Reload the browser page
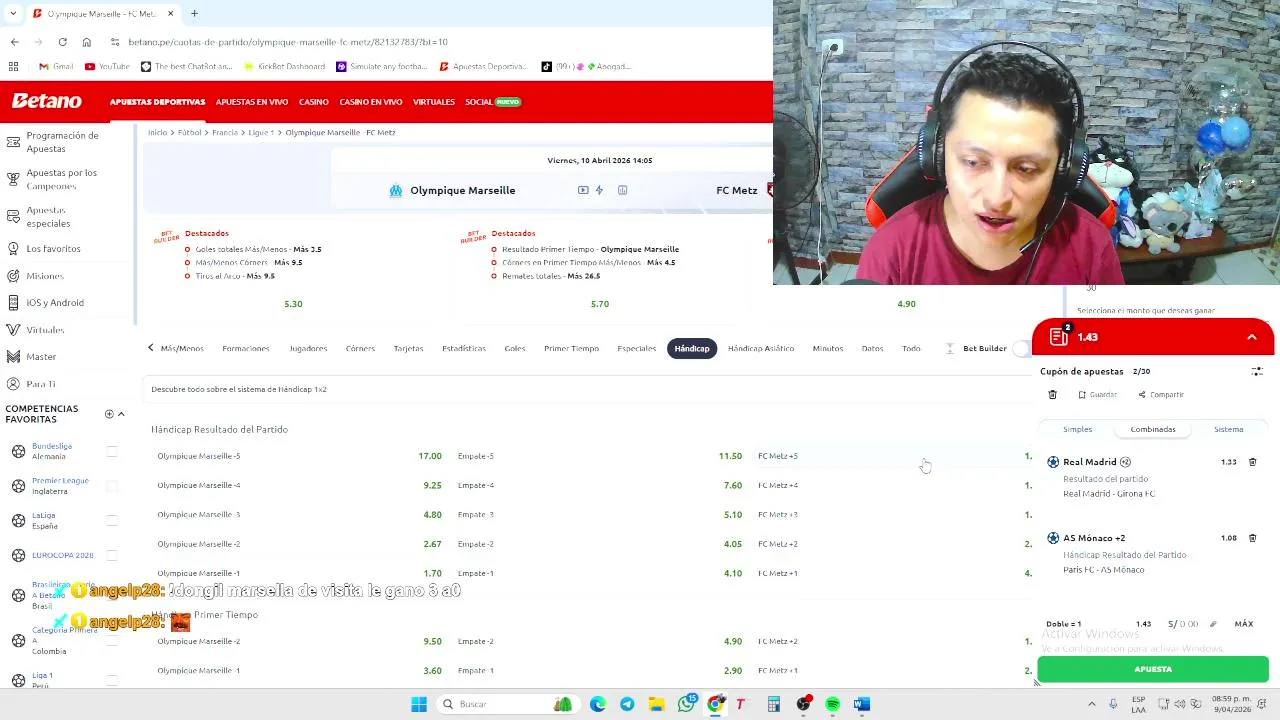This screenshot has height=720, width=1280. click(x=62, y=42)
